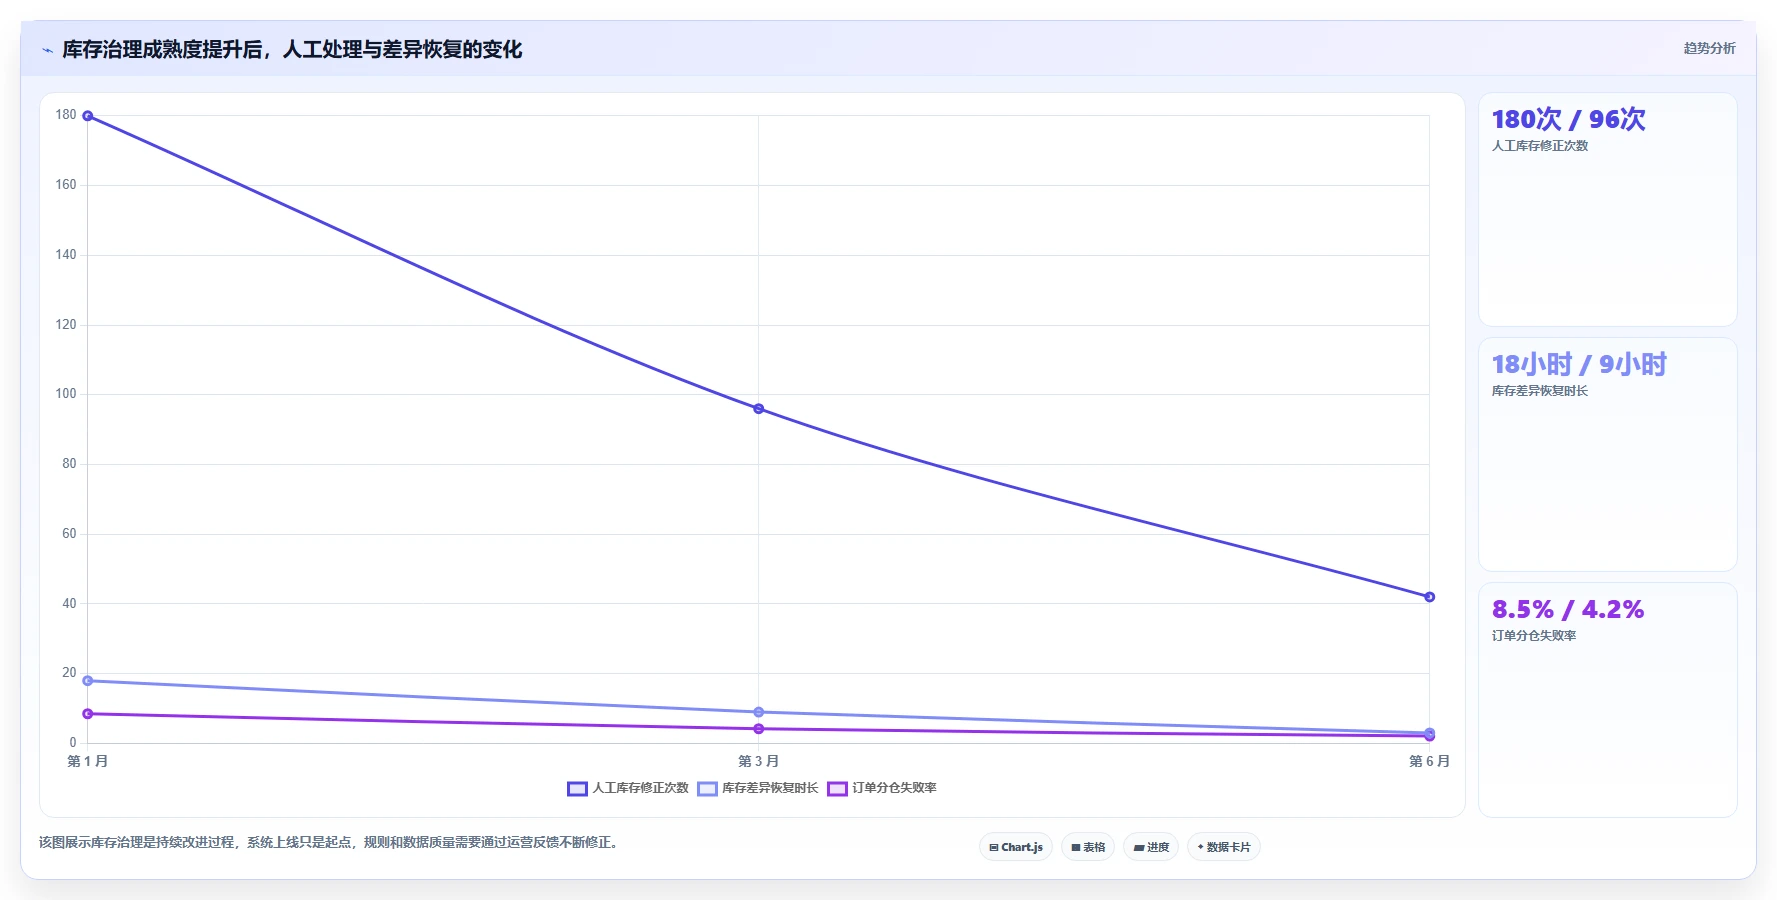The image size is (1777, 900).
Task: Click the 第 6 月 axis label
Action: coord(1429,761)
